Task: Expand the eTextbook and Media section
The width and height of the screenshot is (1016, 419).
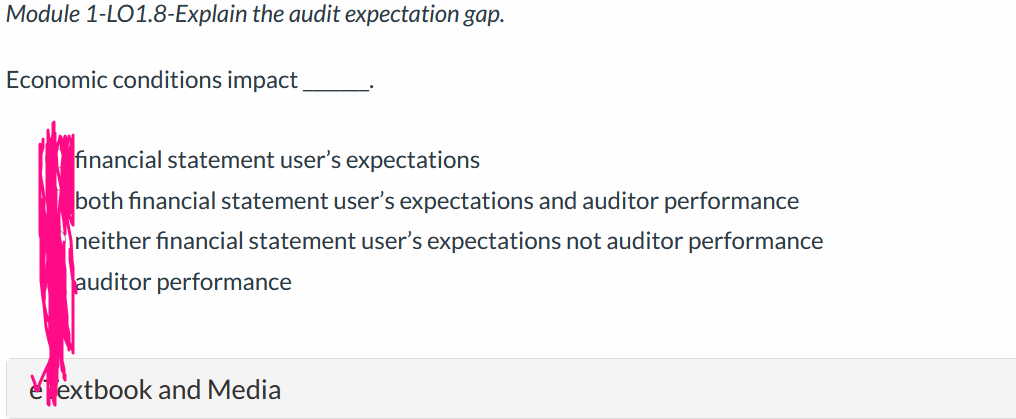Action: tap(511, 389)
